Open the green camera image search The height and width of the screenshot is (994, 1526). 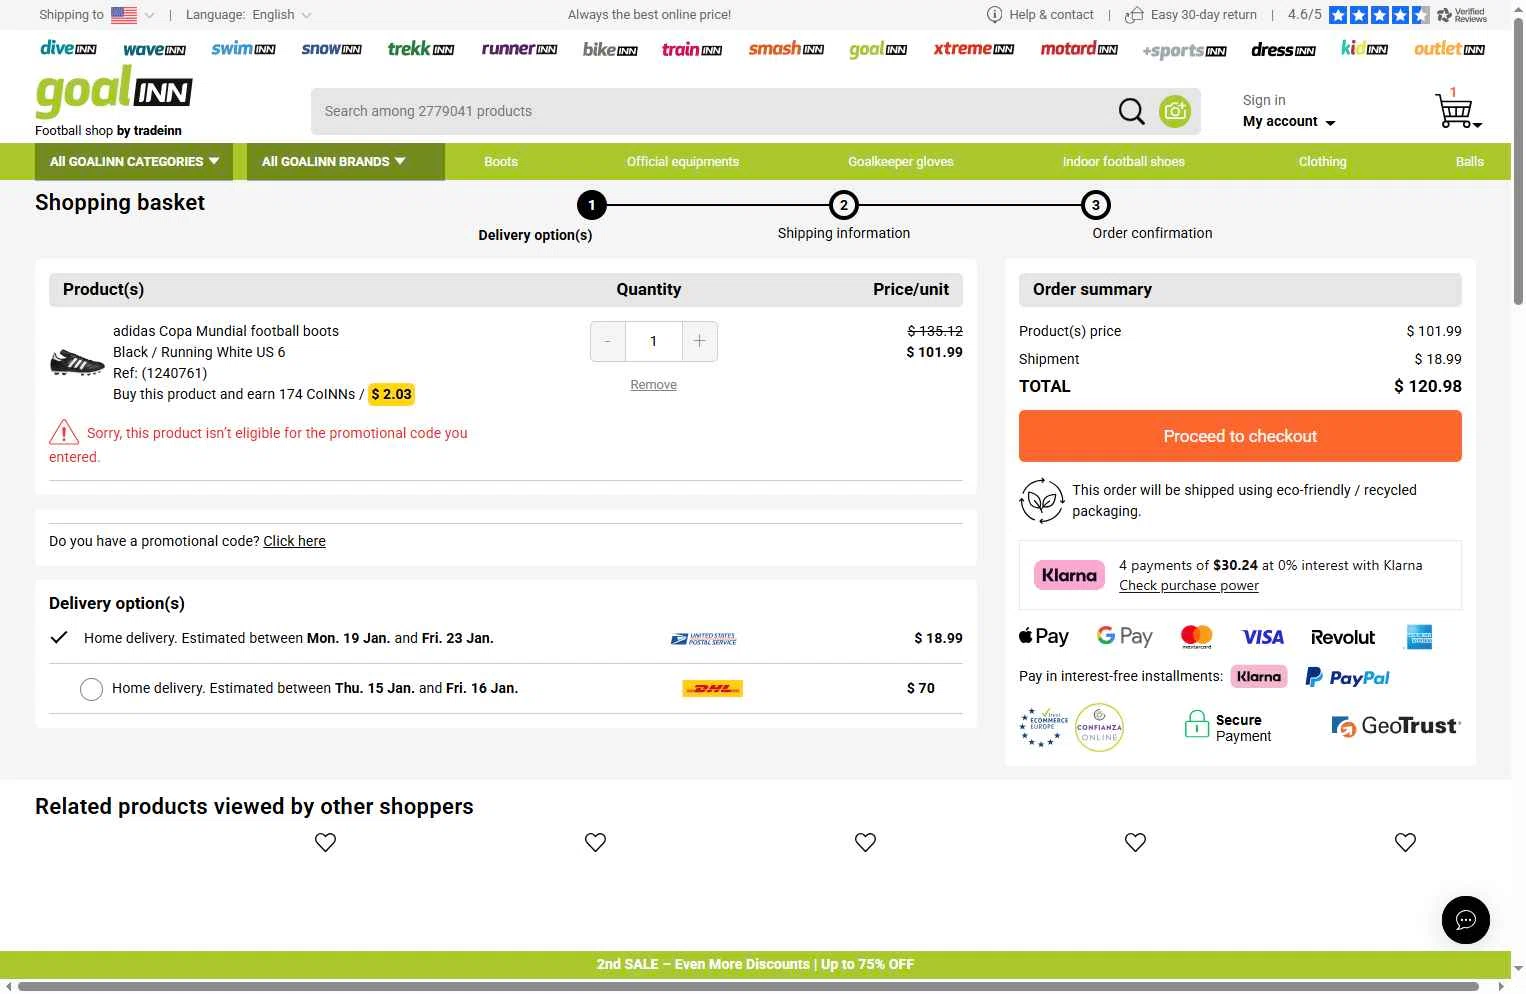click(1175, 111)
